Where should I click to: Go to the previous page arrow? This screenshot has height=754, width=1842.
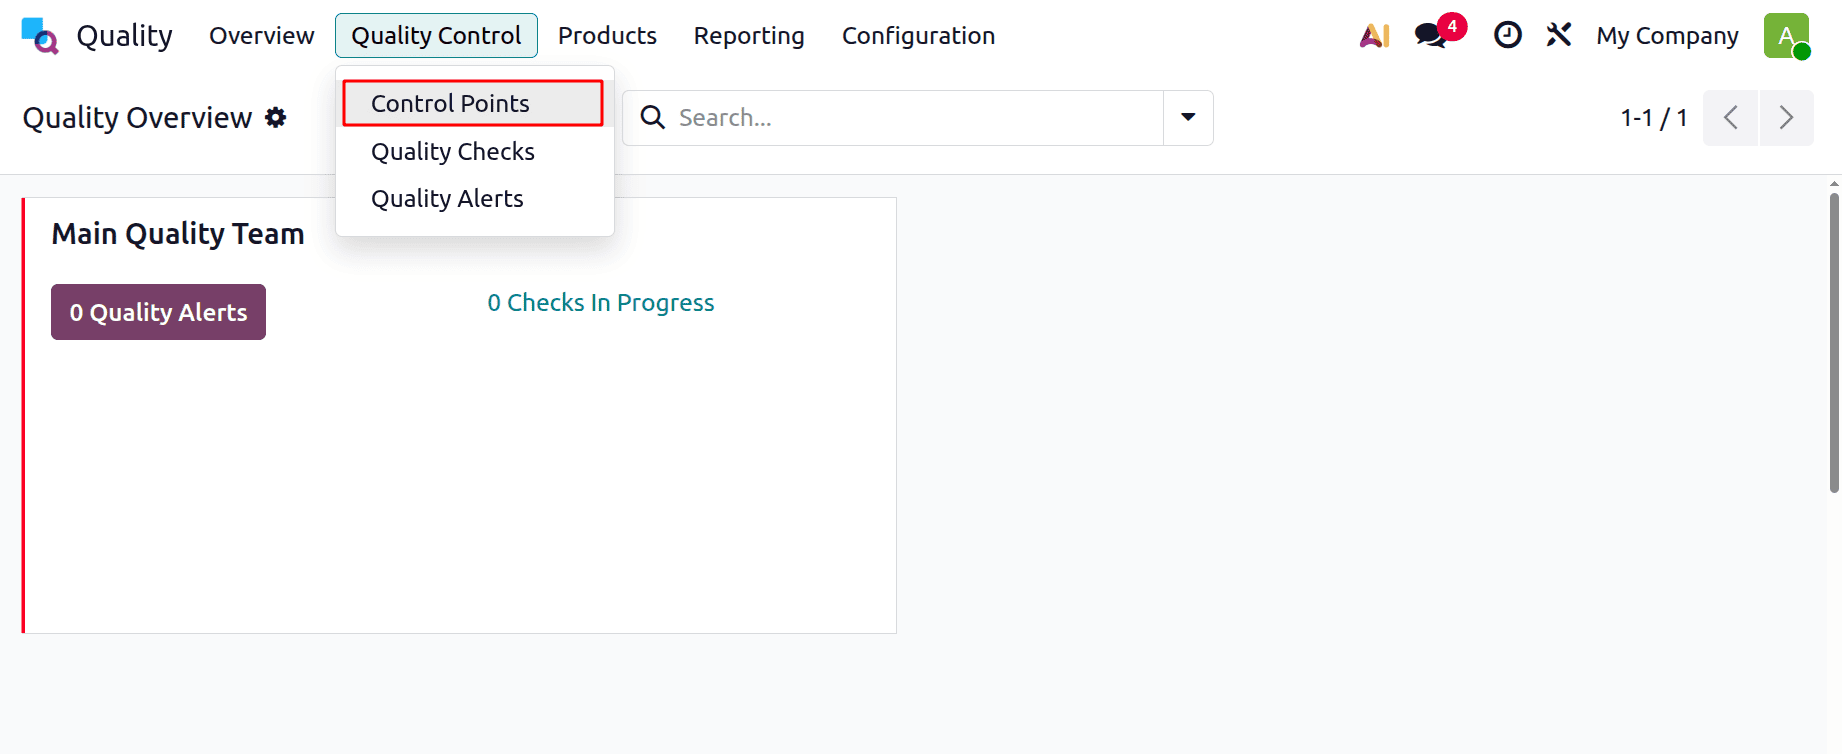click(1730, 118)
